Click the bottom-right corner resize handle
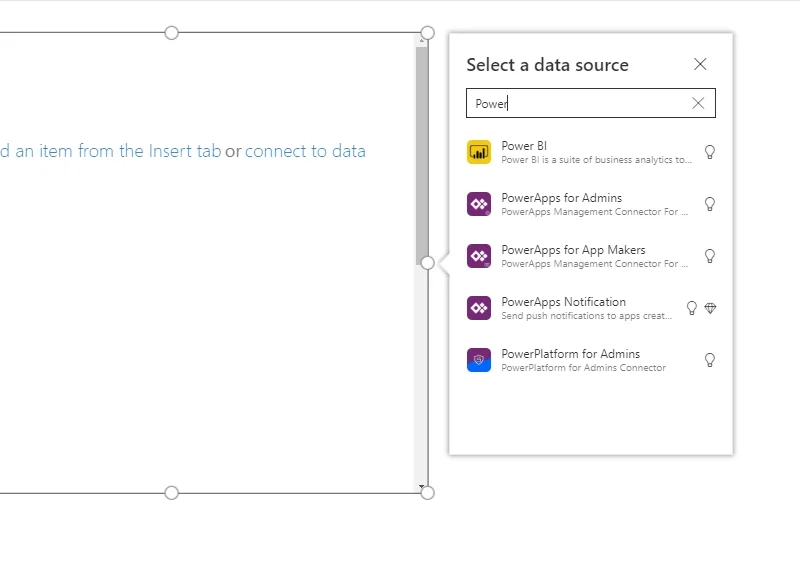The width and height of the screenshot is (800, 574). (x=428, y=493)
